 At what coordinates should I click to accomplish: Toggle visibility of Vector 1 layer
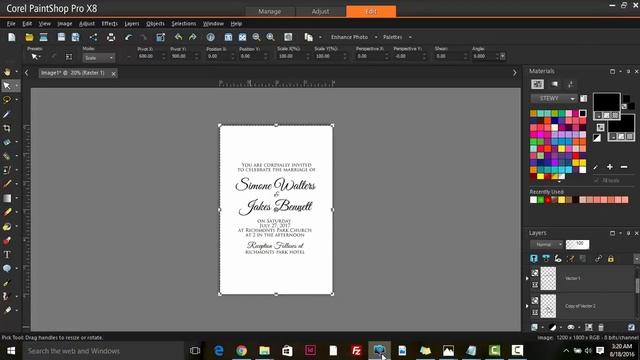[x=535, y=273]
